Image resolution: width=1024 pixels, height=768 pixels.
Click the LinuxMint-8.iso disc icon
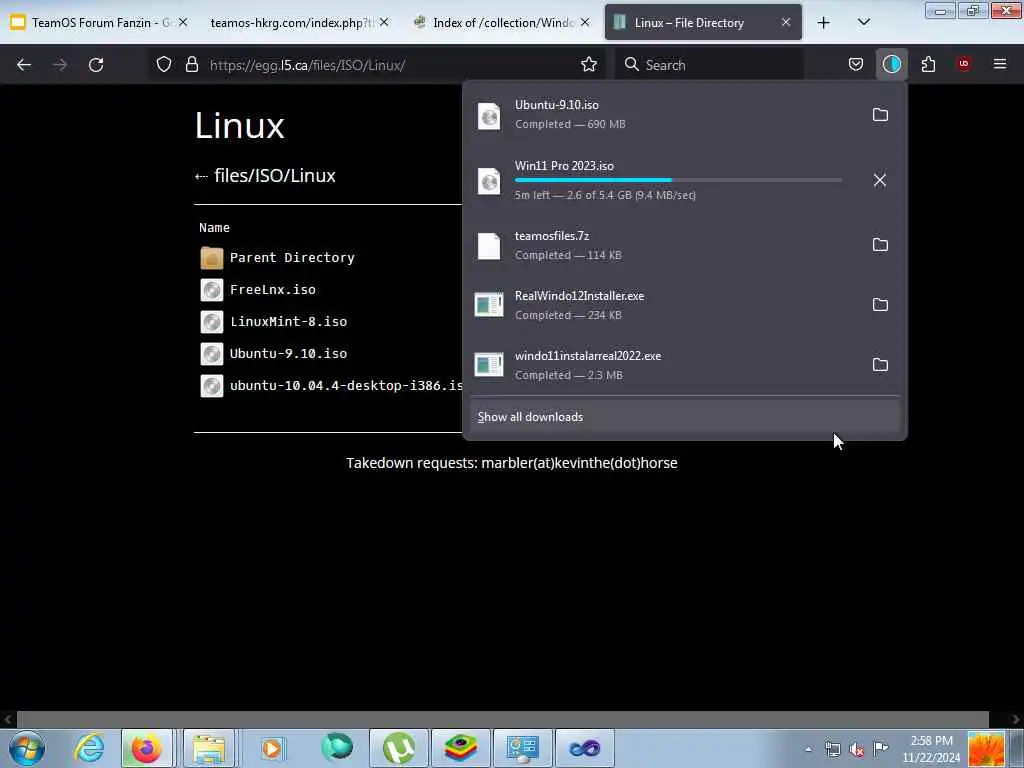click(x=212, y=321)
